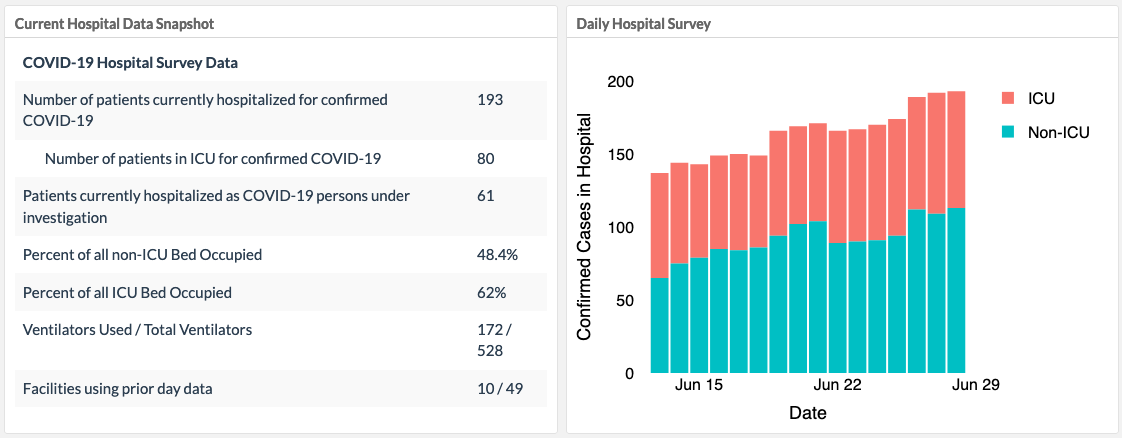1122x438 pixels.
Task: Click the Jun 29 date axis tick
Action: (975, 385)
